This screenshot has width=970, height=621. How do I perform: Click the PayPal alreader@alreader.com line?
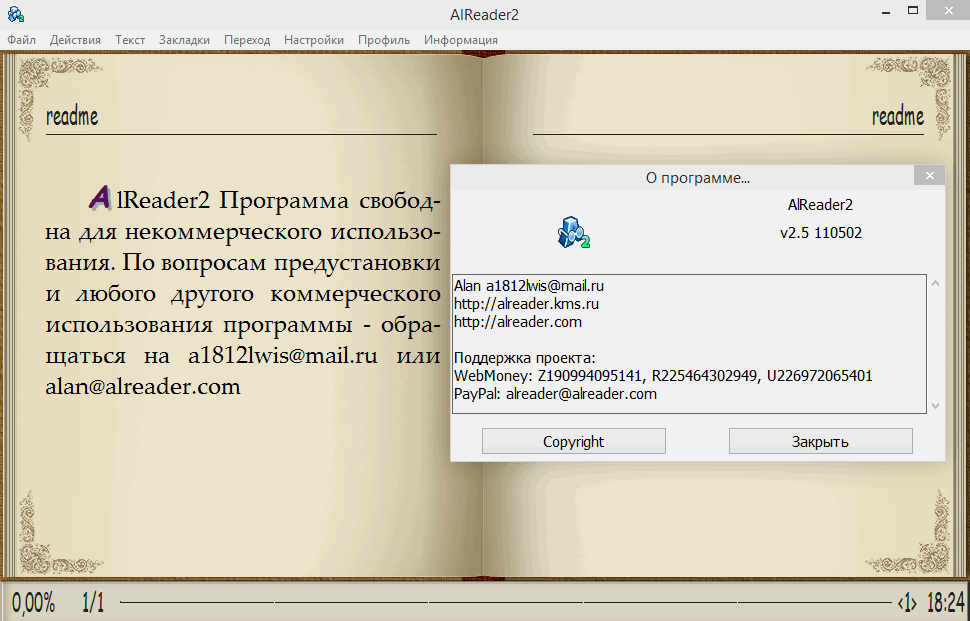click(555, 394)
